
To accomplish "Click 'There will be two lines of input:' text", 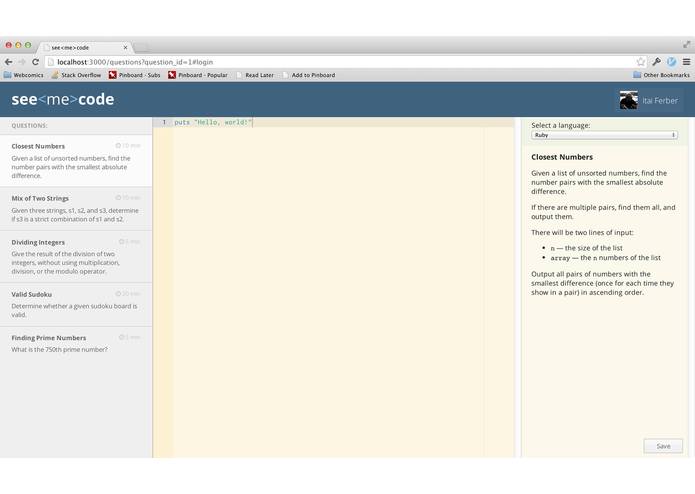I will click(x=582, y=233).
